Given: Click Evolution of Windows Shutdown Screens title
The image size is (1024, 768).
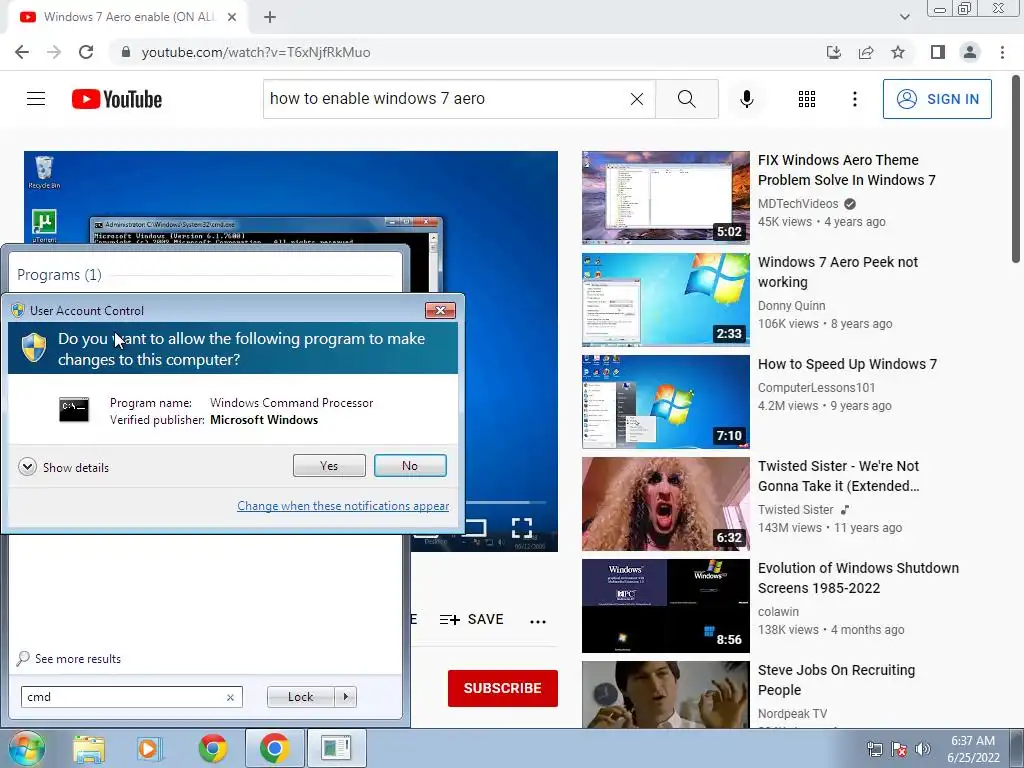Looking at the screenshot, I should point(858,578).
